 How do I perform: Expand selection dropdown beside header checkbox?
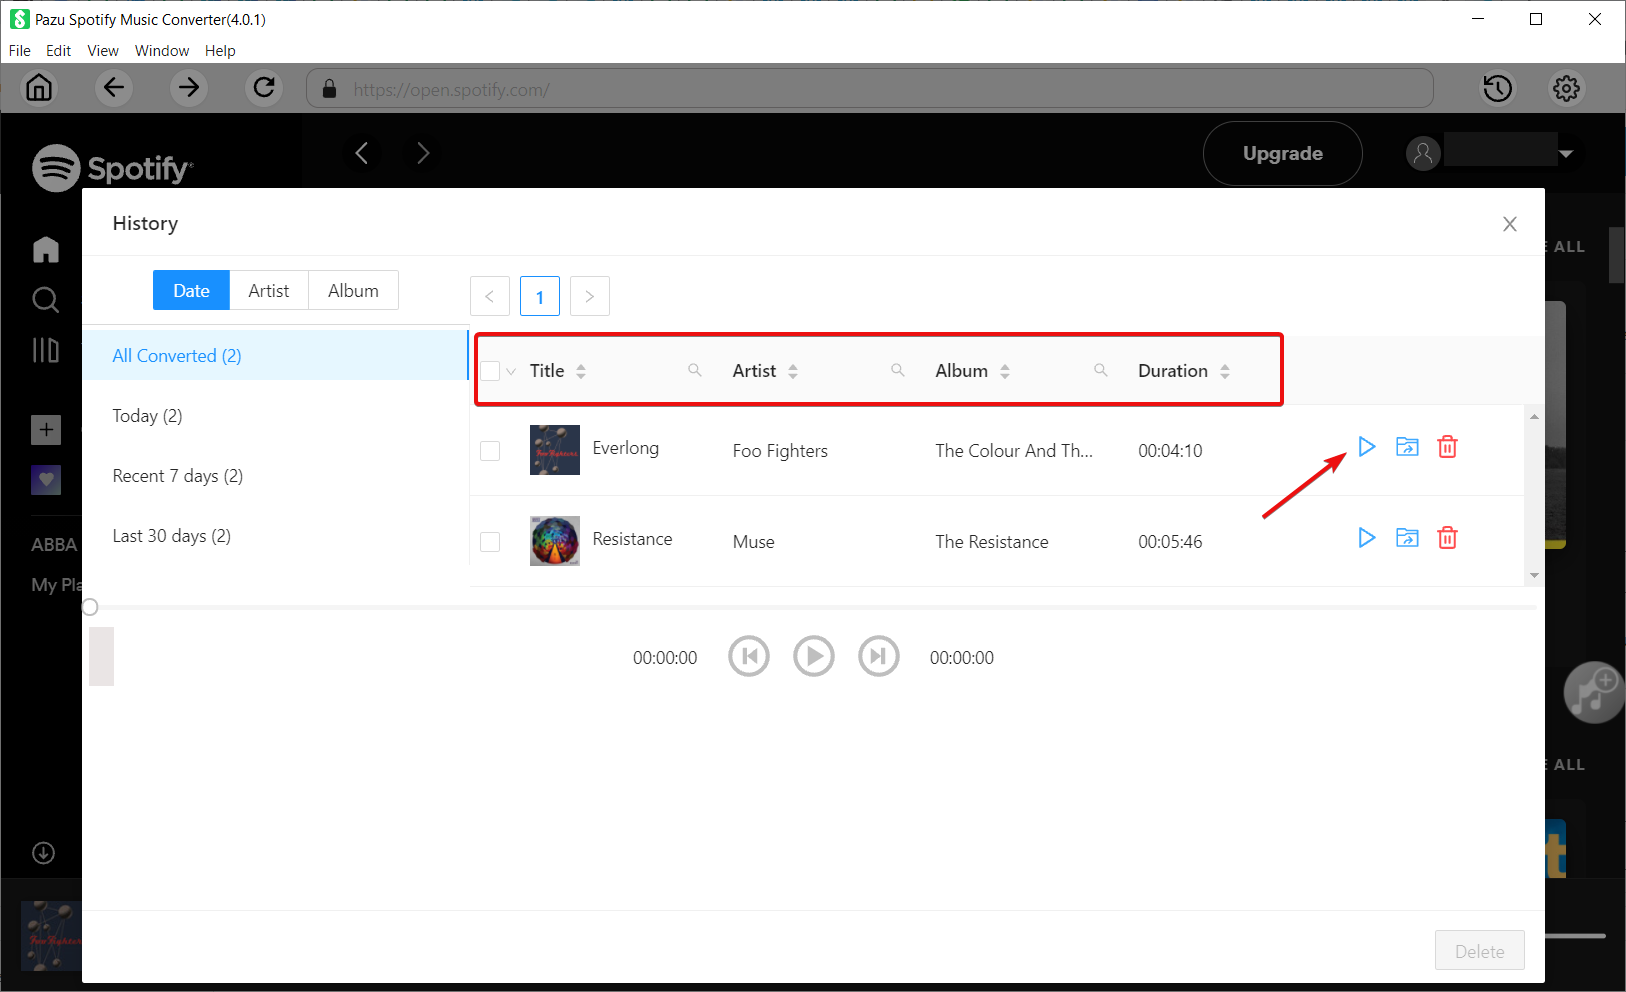coord(511,372)
